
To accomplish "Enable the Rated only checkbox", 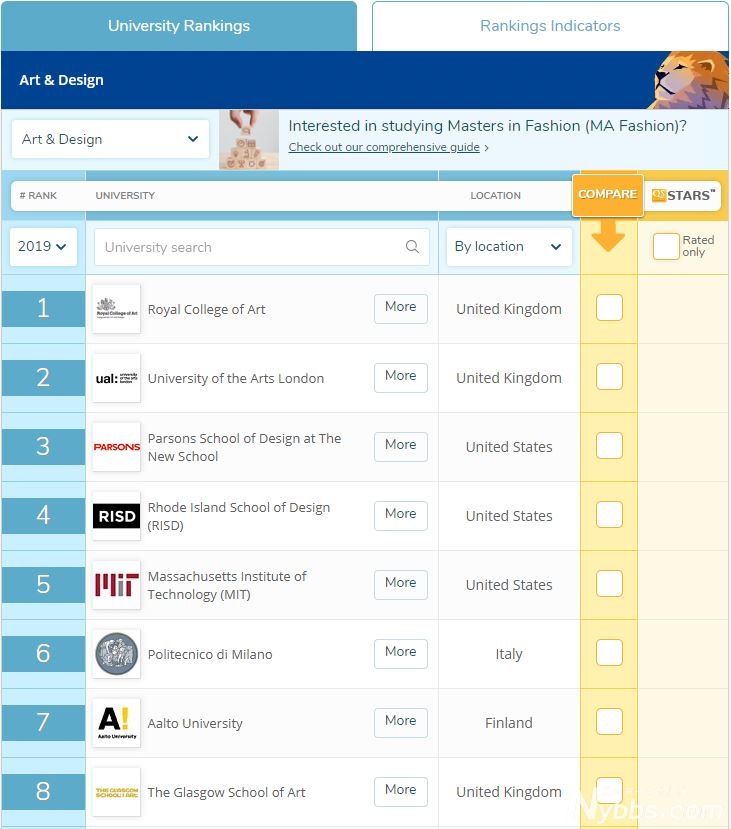I will [x=666, y=246].
